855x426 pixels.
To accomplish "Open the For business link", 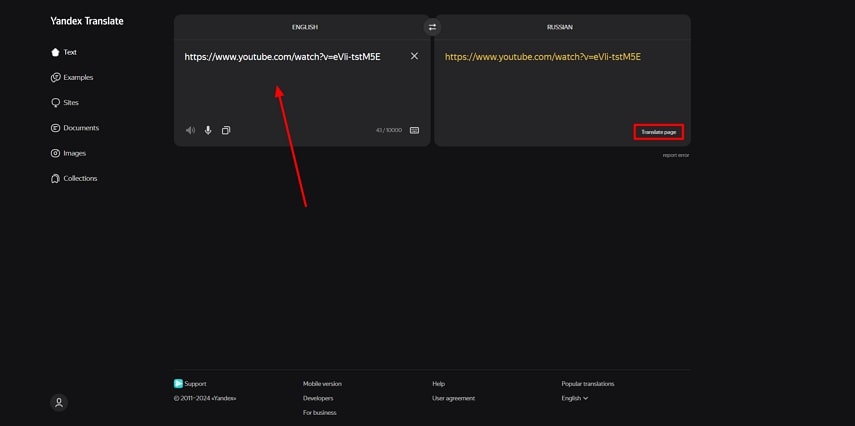I will click(320, 413).
